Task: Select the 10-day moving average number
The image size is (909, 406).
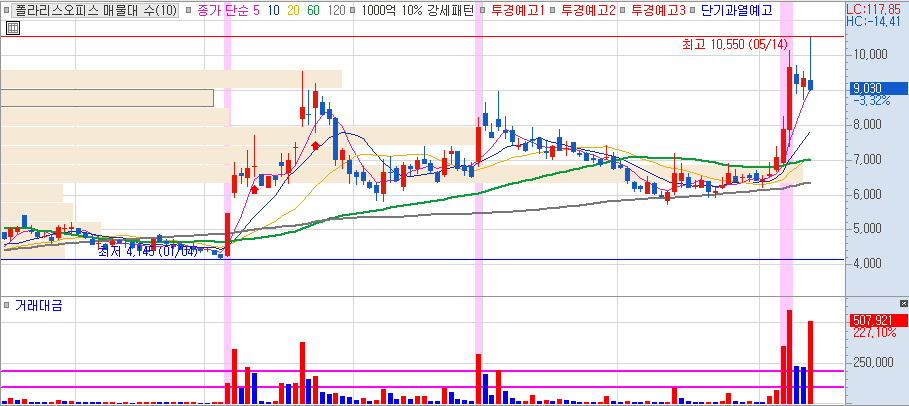Action: [x=274, y=10]
